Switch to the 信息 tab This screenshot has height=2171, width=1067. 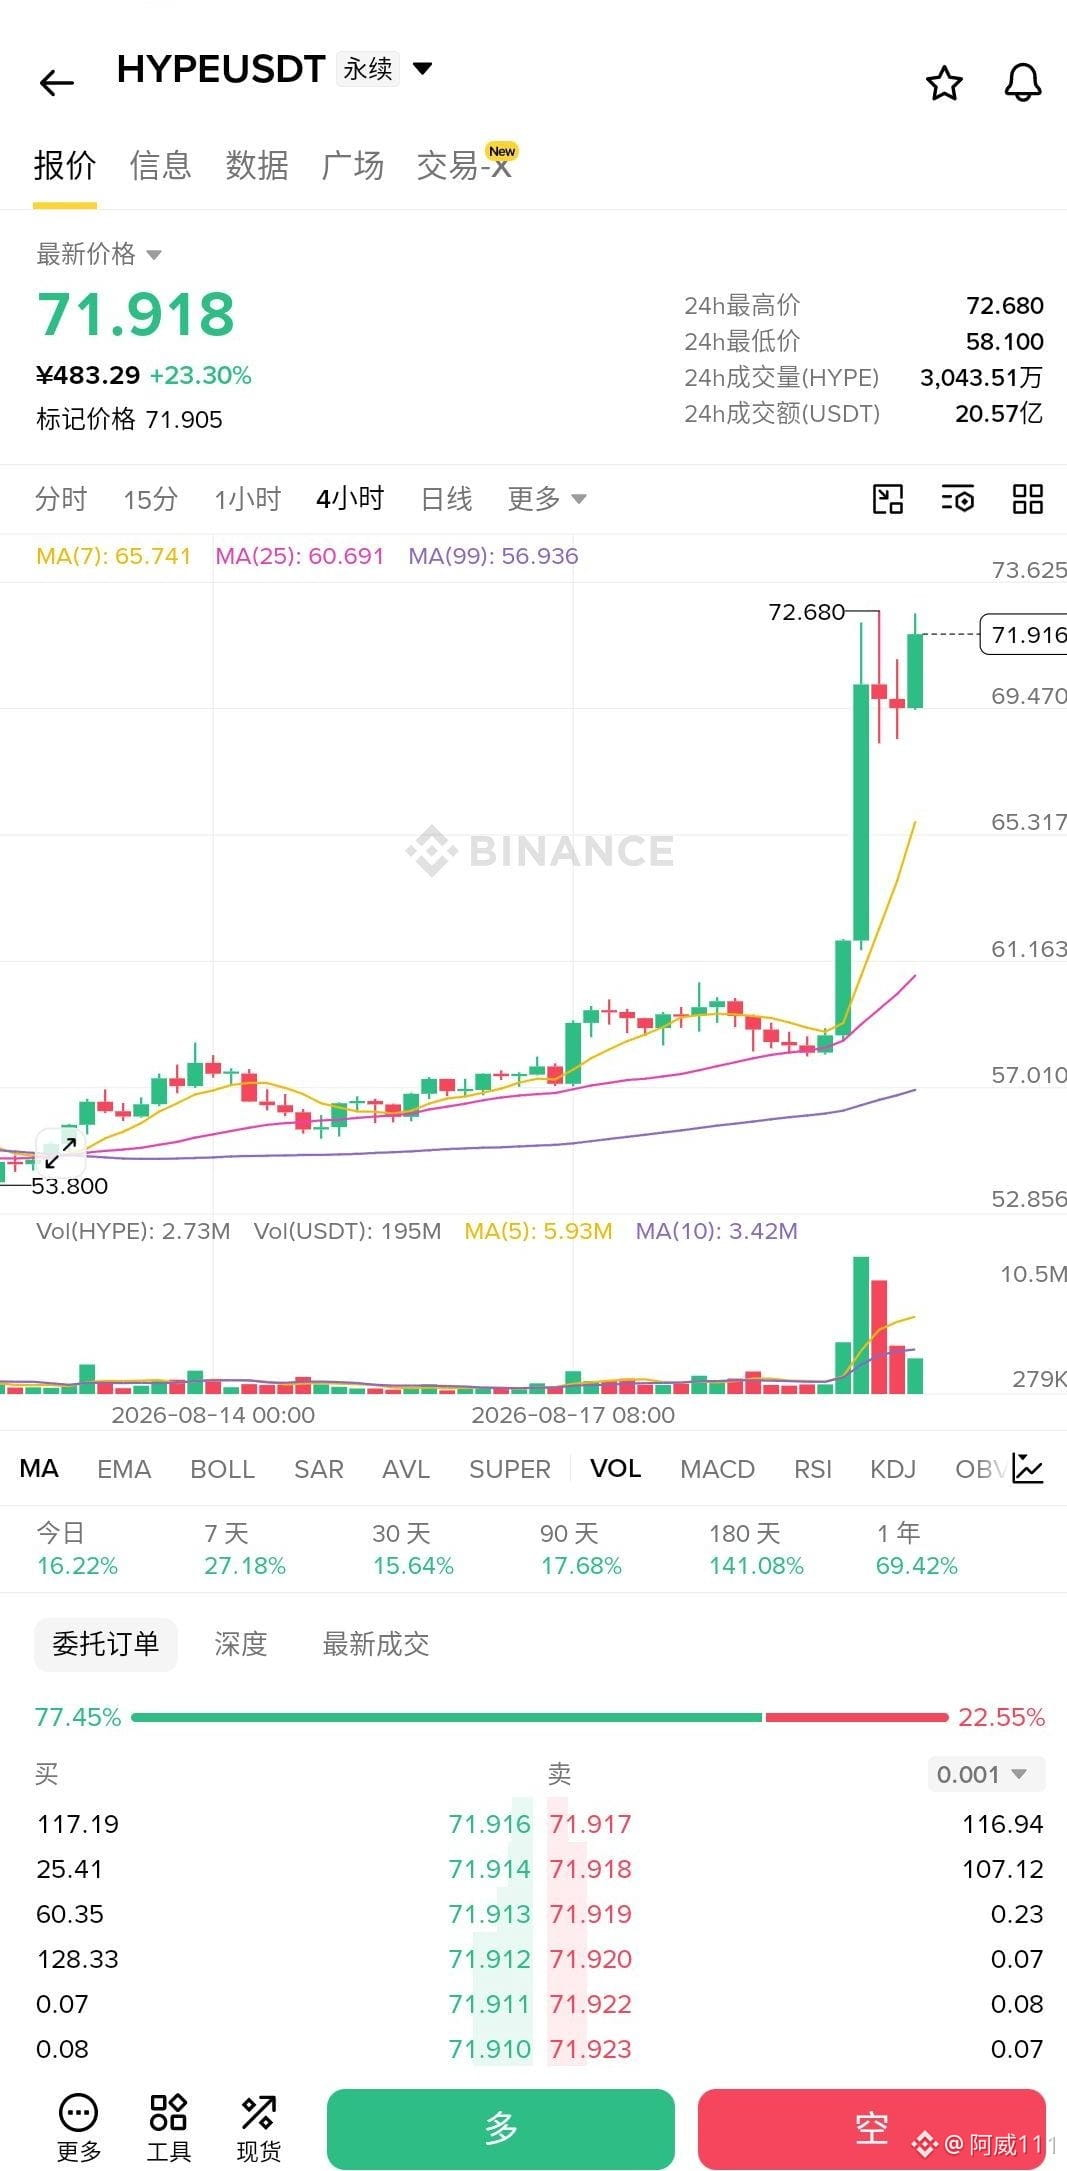tap(160, 165)
